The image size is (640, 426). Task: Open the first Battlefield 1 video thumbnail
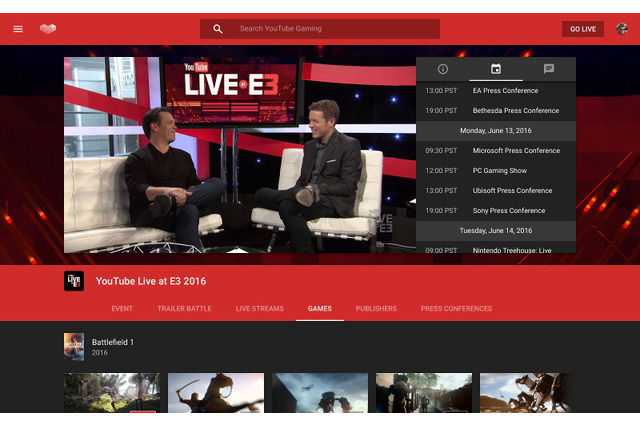click(112, 392)
